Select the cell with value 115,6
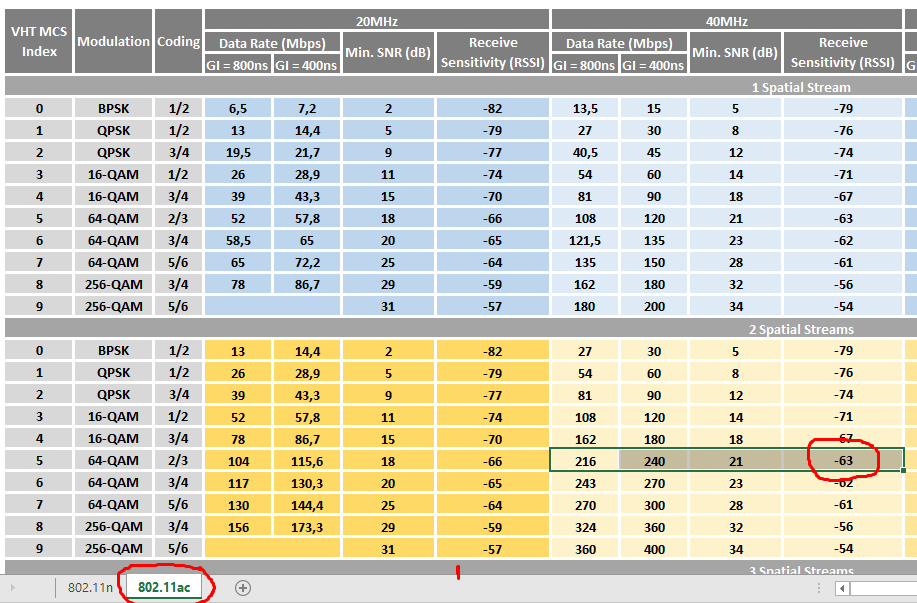 306,461
